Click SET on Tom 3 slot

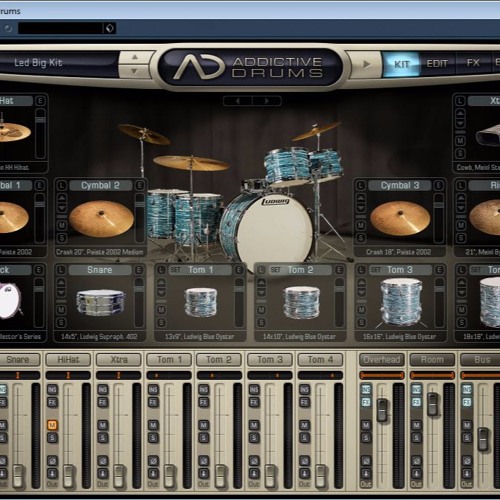pyautogui.click(x=376, y=270)
